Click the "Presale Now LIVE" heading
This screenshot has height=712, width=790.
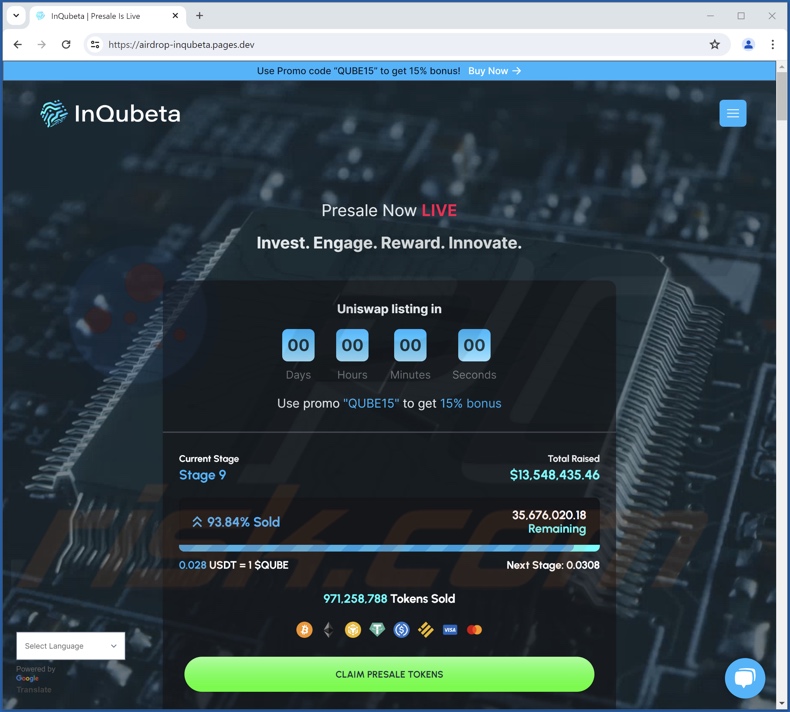(x=389, y=210)
